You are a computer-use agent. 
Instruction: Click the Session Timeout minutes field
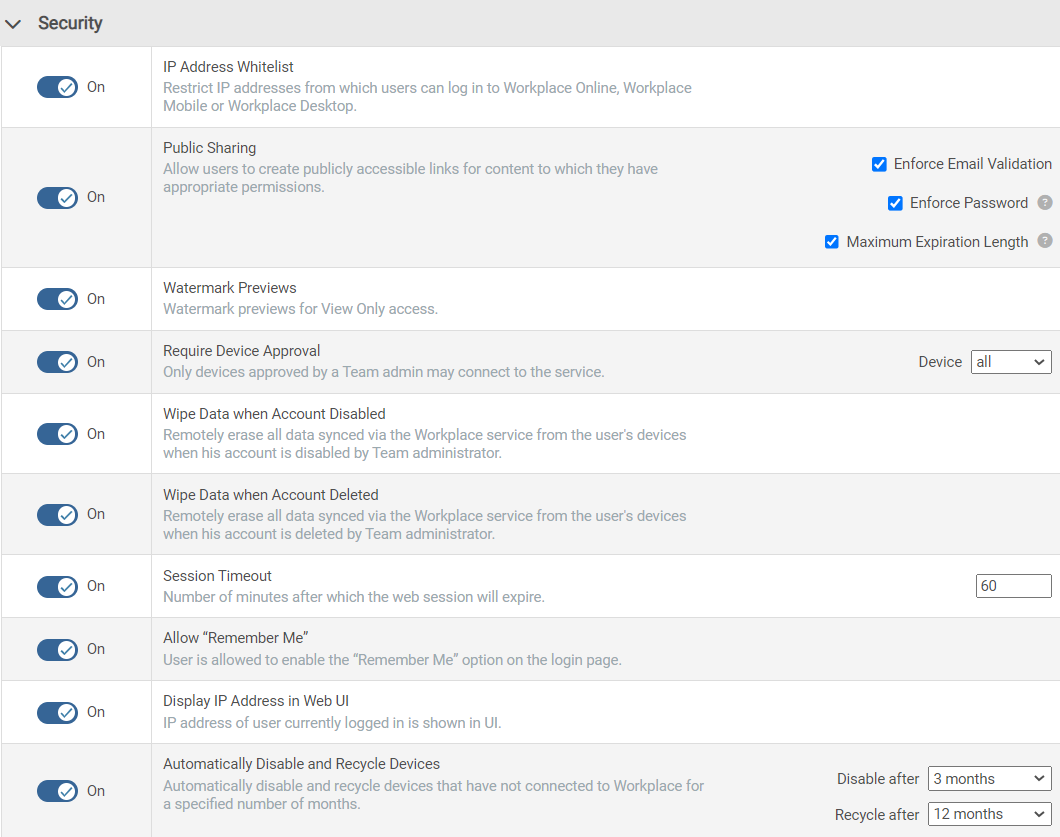(1013, 586)
